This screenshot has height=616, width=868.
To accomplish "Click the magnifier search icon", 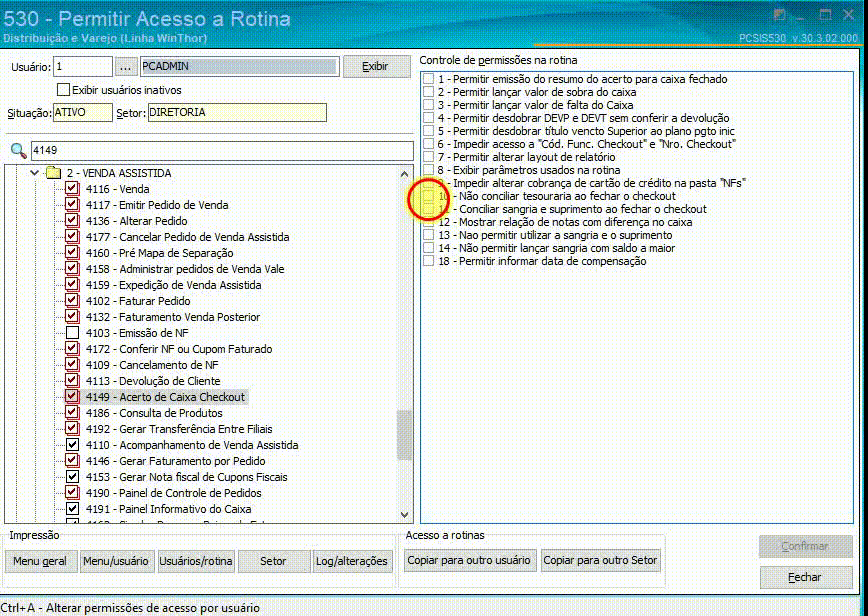I will click(x=18, y=151).
